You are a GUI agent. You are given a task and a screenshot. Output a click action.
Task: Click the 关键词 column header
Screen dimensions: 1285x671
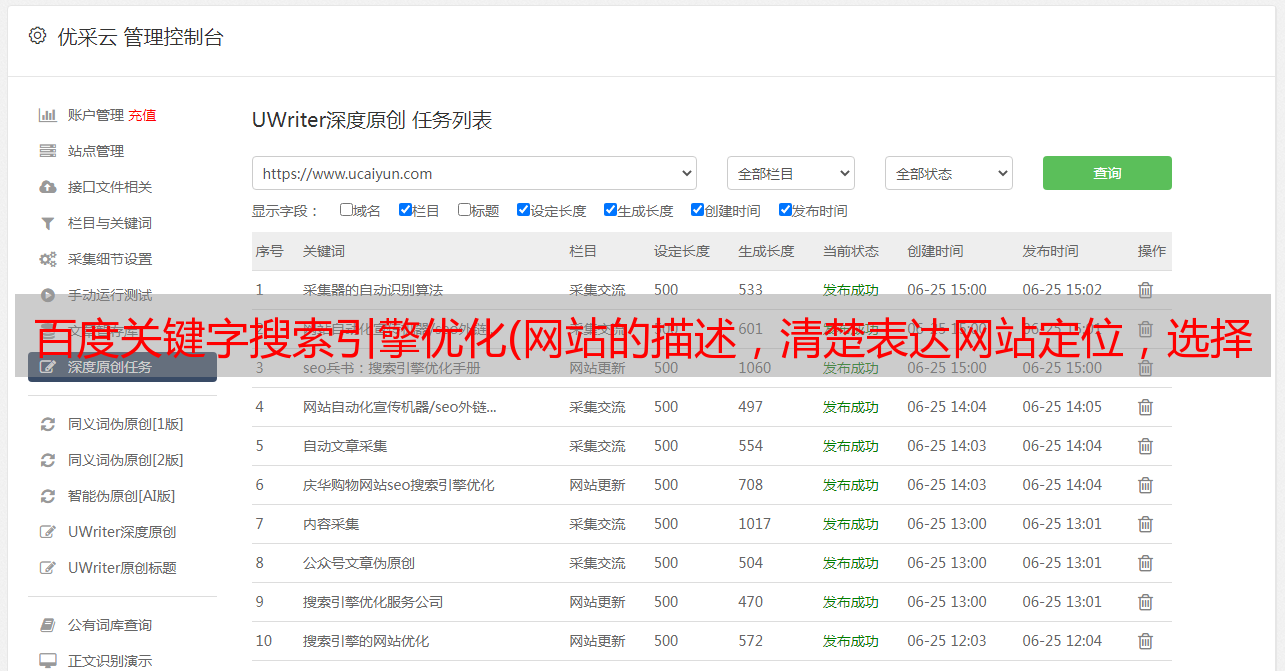click(324, 251)
